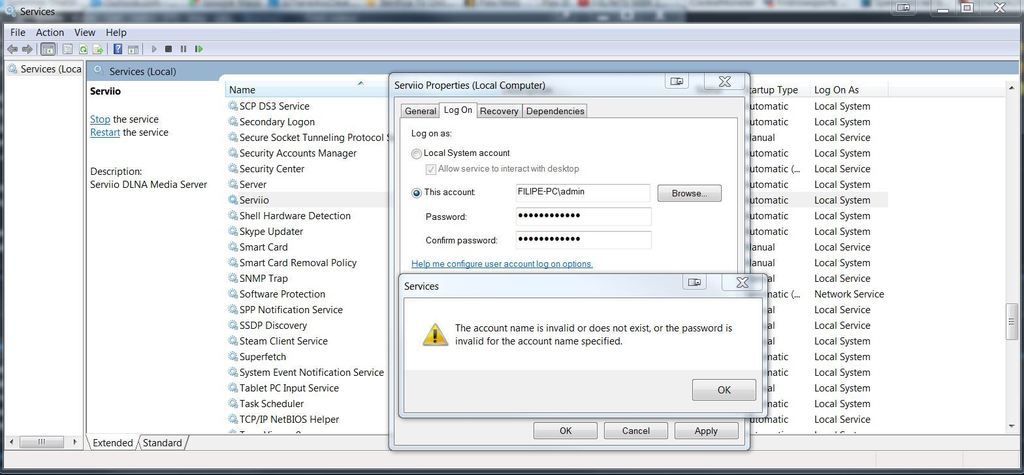Switch to the Dependencies tab
This screenshot has height=475, width=1024.
555,111
